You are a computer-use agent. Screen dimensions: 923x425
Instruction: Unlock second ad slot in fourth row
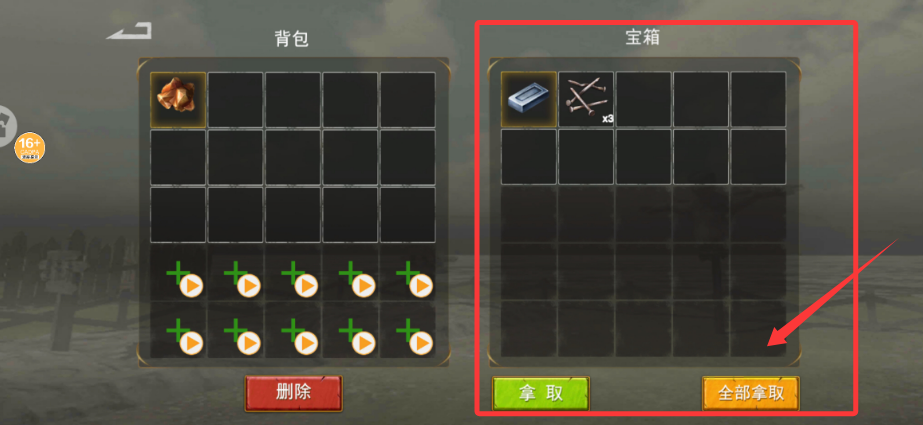235,274
